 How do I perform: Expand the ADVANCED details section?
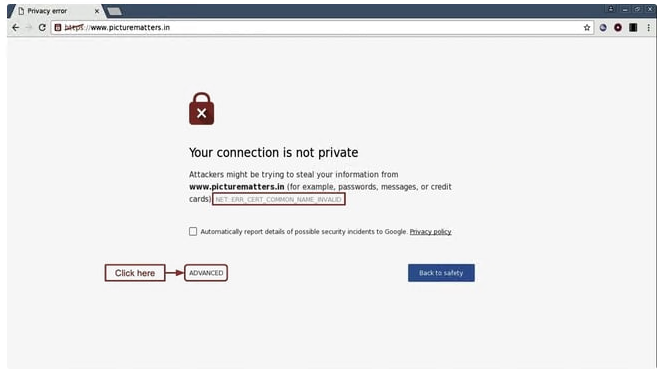pyautogui.click(x=206, y=273)
